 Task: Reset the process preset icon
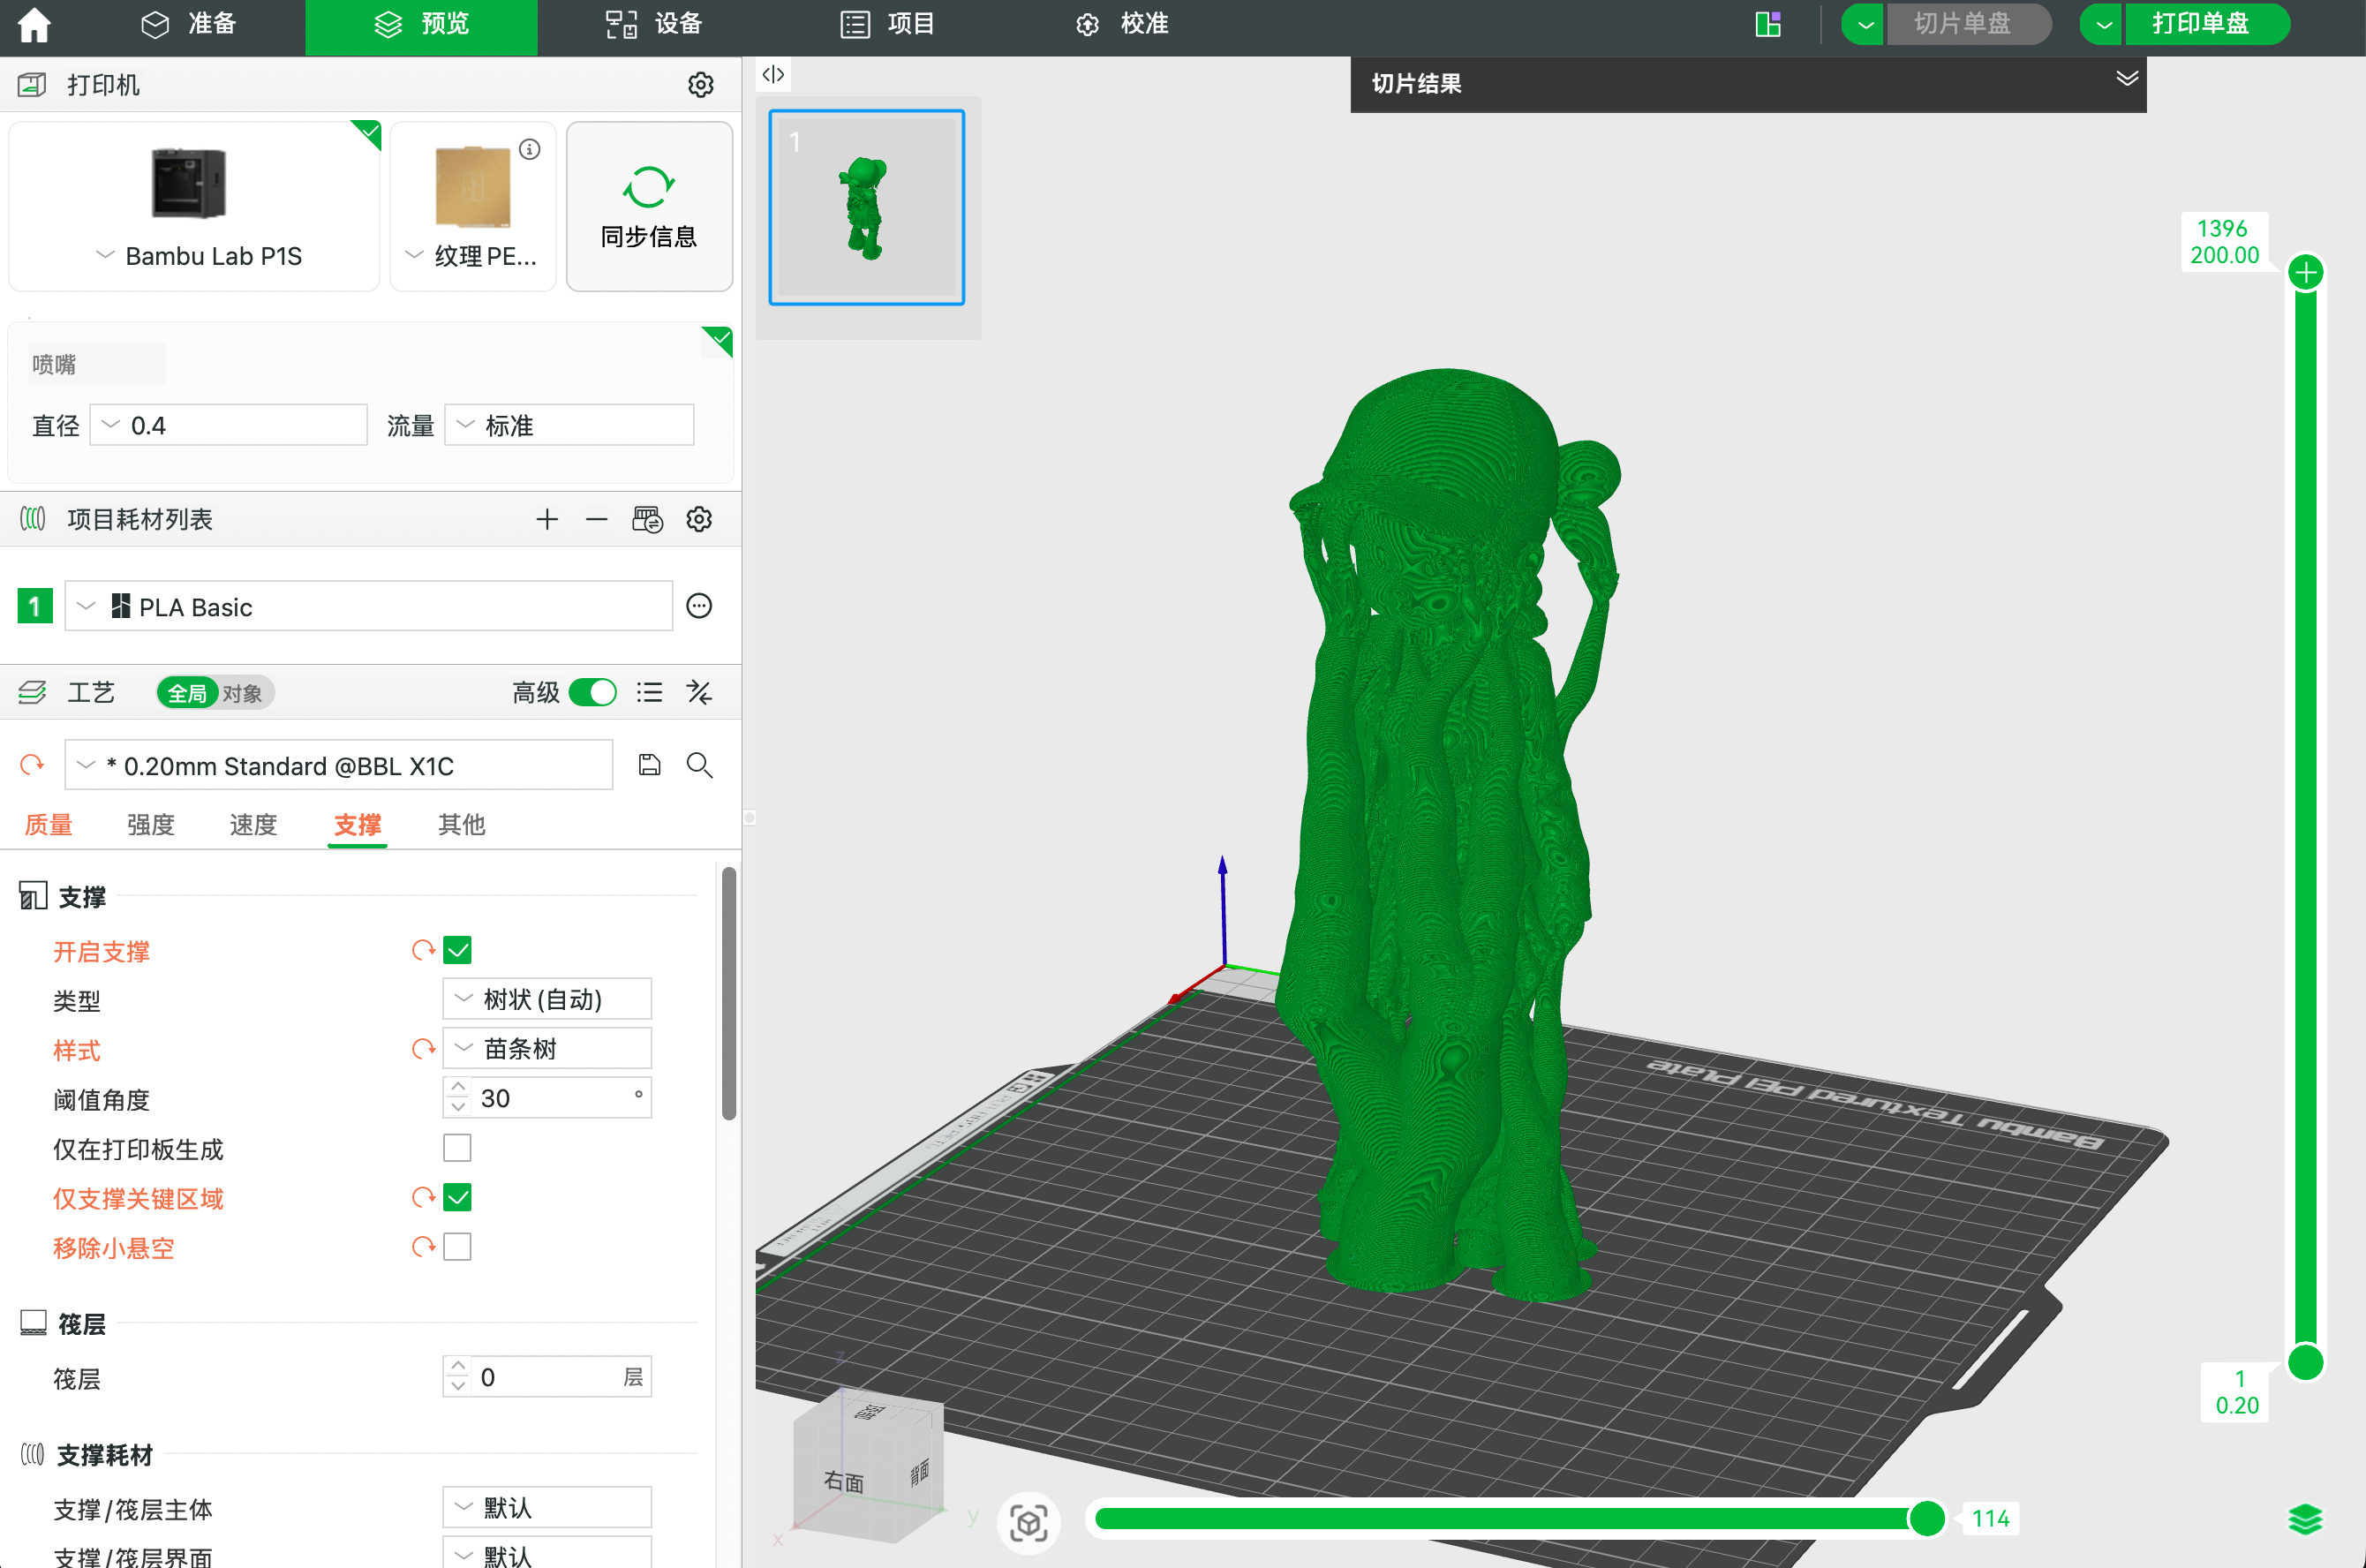point(32,765)
